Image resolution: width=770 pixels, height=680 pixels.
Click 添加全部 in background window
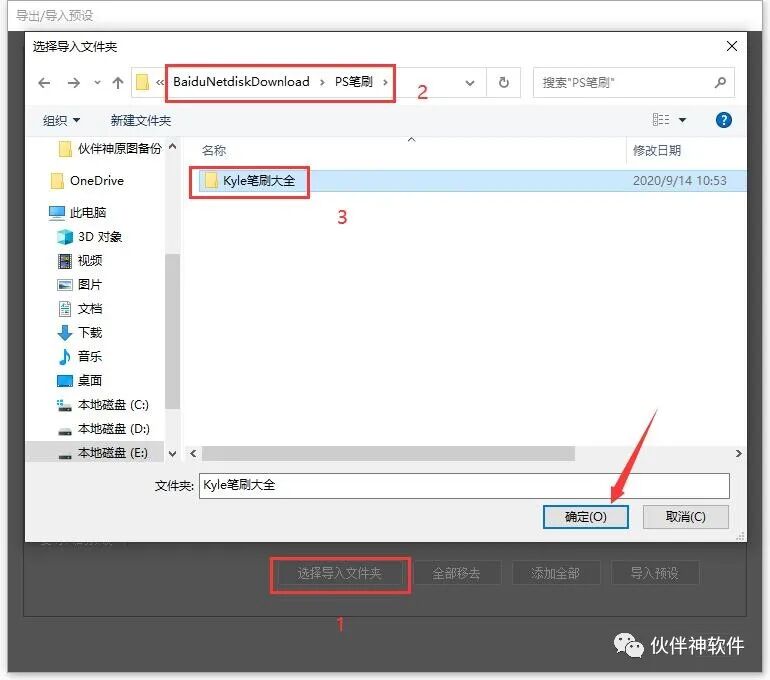[555, 573]
